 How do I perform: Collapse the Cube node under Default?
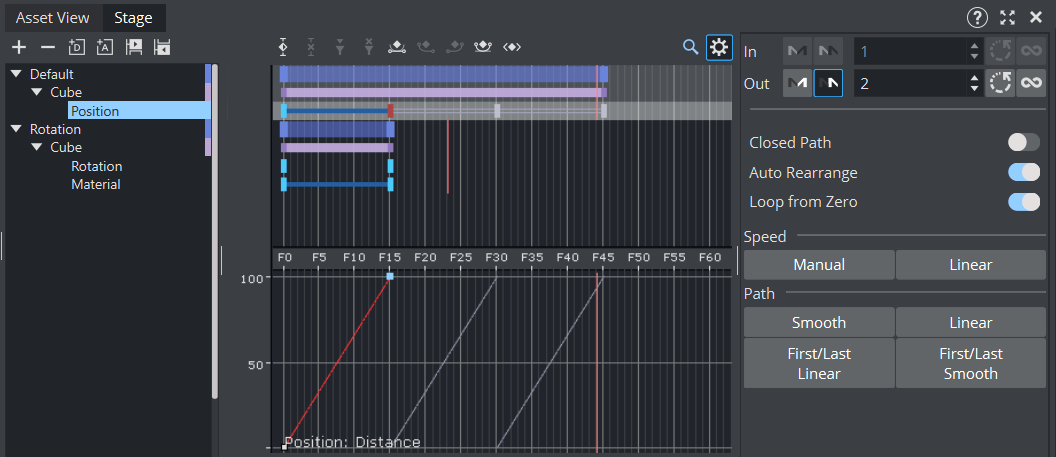[x=37, y=92]
